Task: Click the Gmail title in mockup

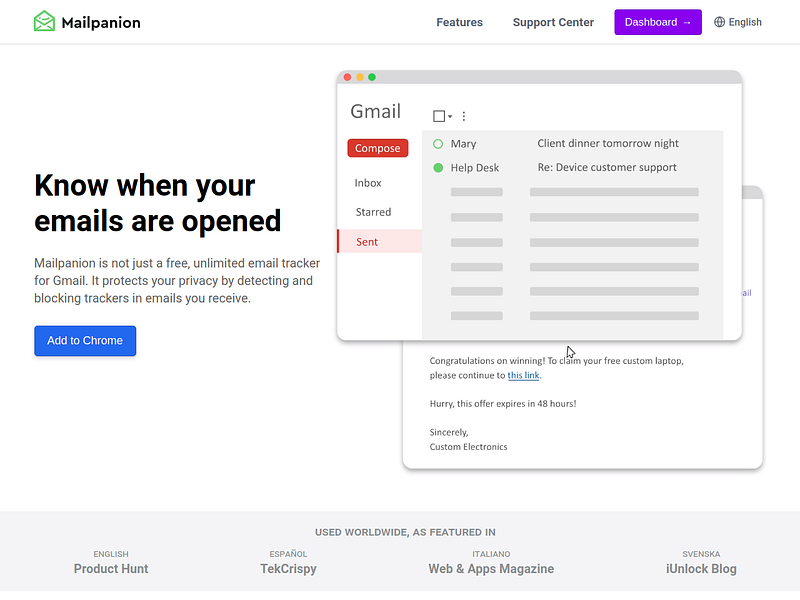Action: pyautogui.click(x=376, y=111)
